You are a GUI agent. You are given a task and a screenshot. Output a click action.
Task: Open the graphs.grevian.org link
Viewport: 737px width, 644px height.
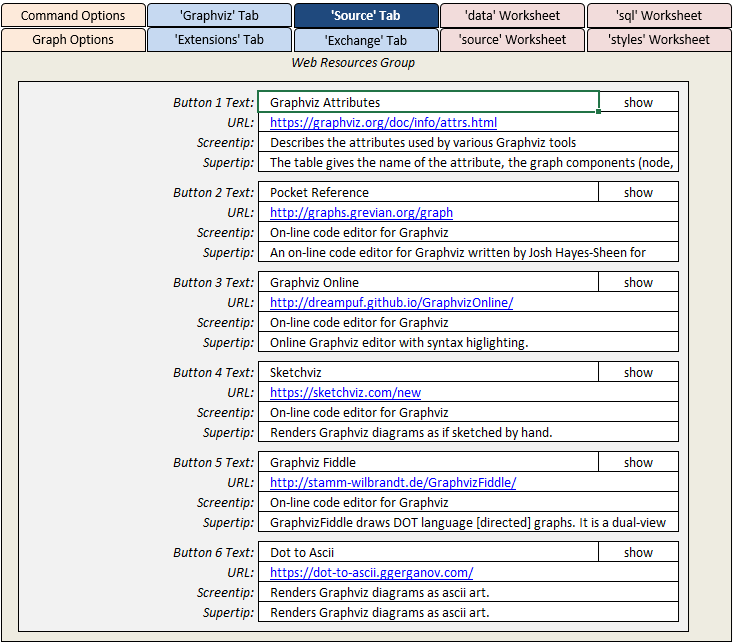(361, 212)
